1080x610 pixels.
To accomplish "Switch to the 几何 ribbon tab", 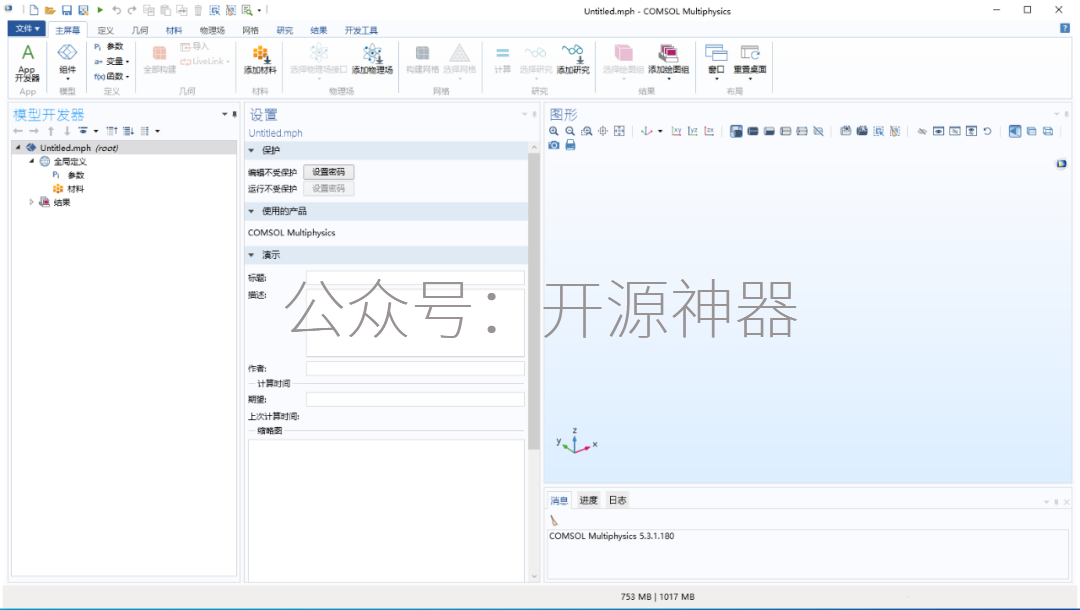I will [140, 30].
